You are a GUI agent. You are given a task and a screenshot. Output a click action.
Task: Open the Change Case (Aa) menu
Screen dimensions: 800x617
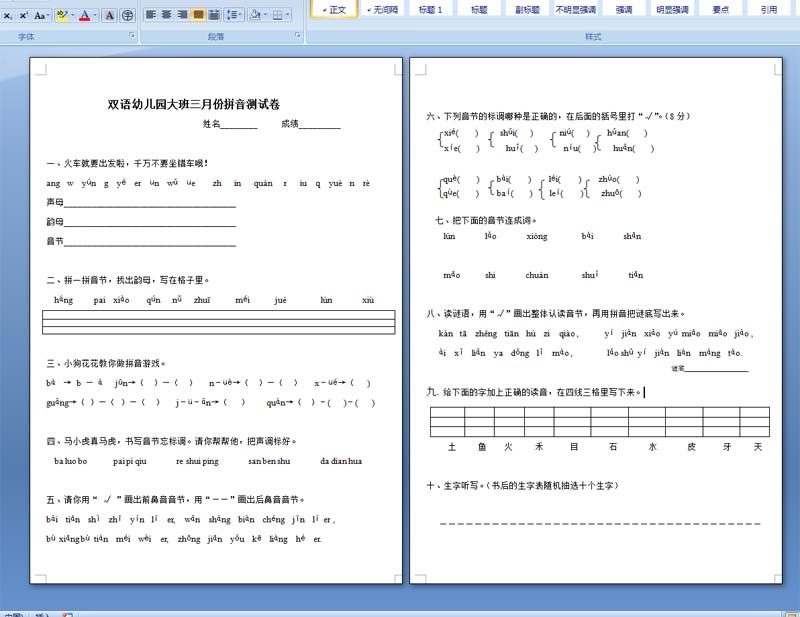tap(41, 16)
